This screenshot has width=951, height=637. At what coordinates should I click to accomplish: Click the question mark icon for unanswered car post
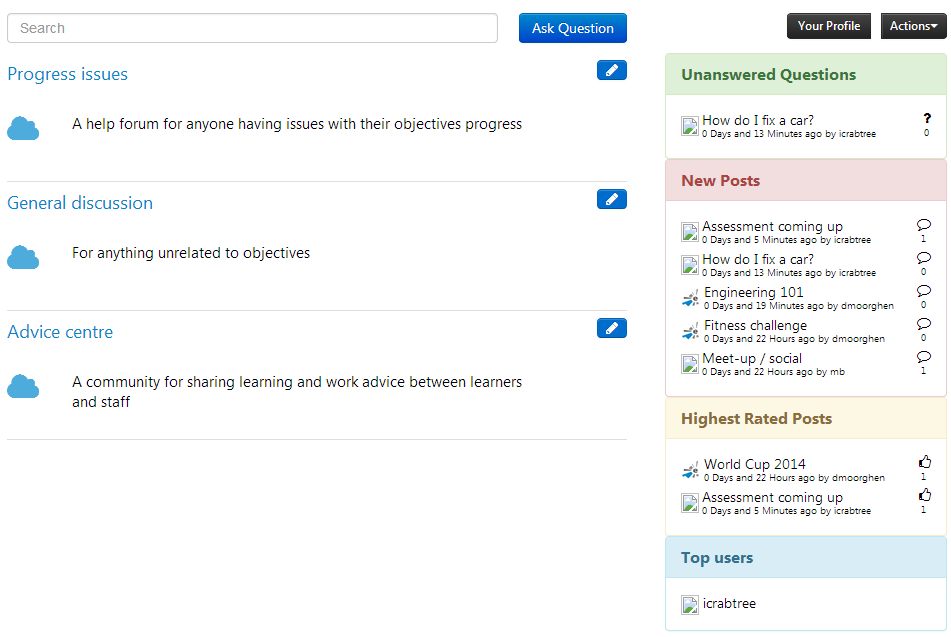point(927,119)
